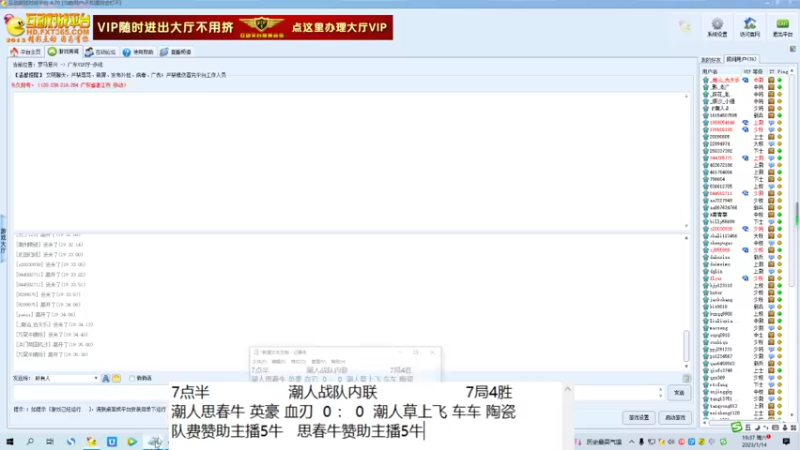Click the send button beside input
This screenshot has height=450, width=800.
(x=679, y=393)
